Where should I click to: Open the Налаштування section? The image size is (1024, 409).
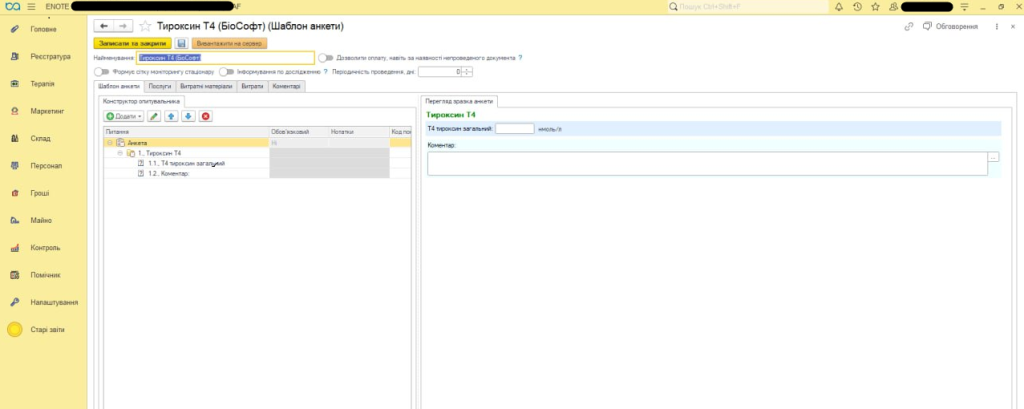43,303
